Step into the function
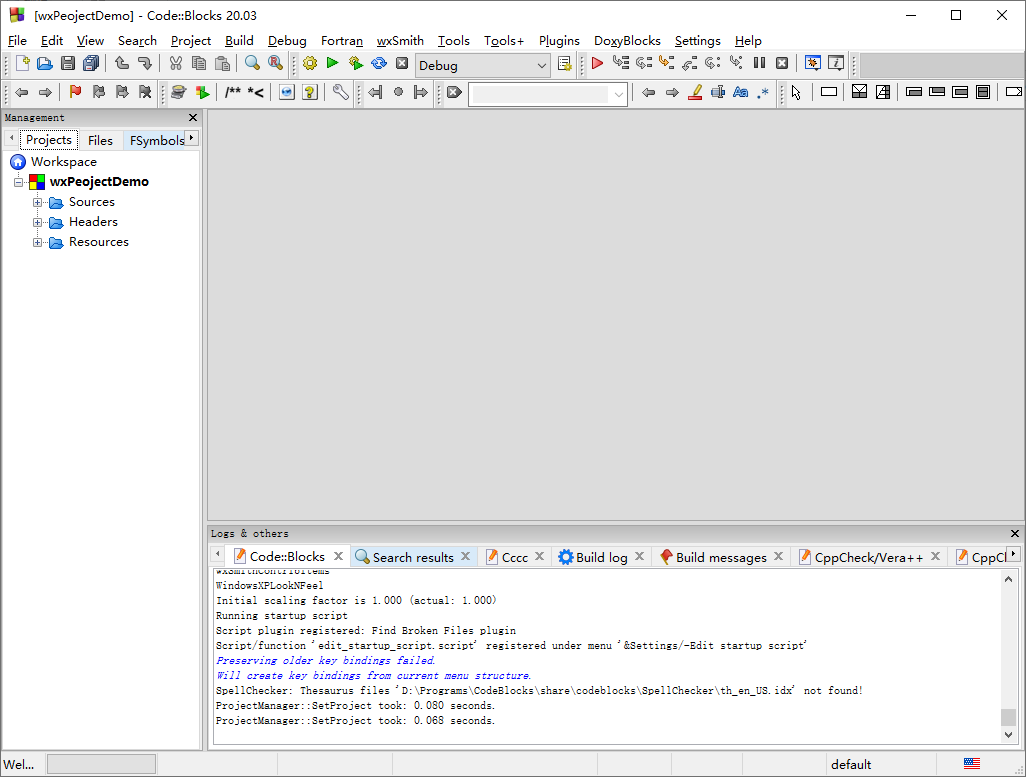1026x777 pixels. pyautogui.click(x=667, y=63)
